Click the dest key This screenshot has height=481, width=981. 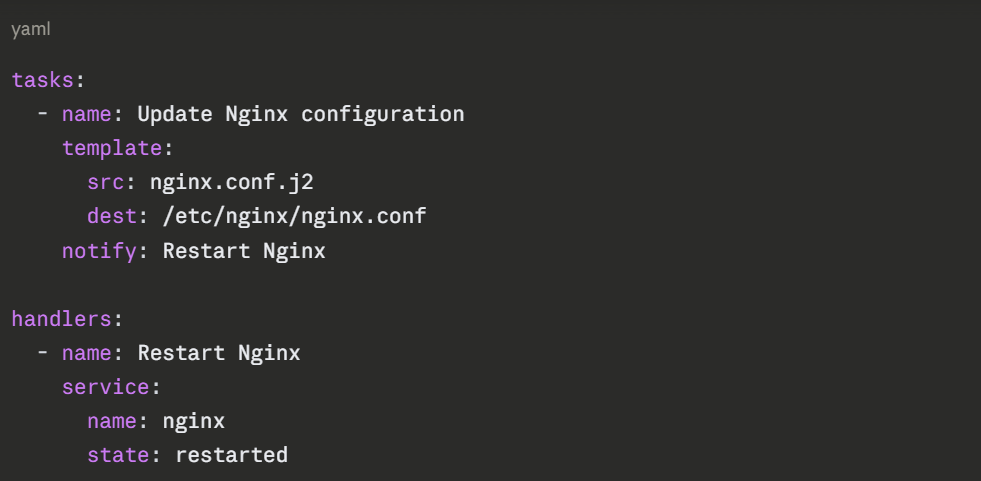pyautogui.click(x=111, y=216)
